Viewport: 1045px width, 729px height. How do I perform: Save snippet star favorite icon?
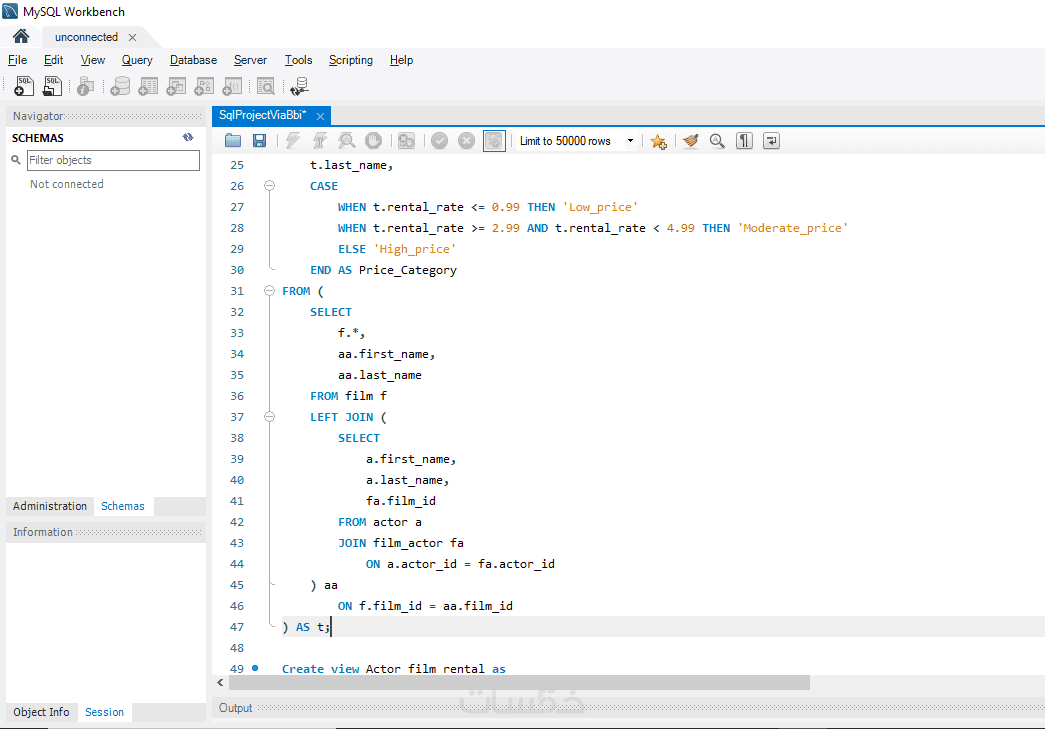(x=658, y=141)
